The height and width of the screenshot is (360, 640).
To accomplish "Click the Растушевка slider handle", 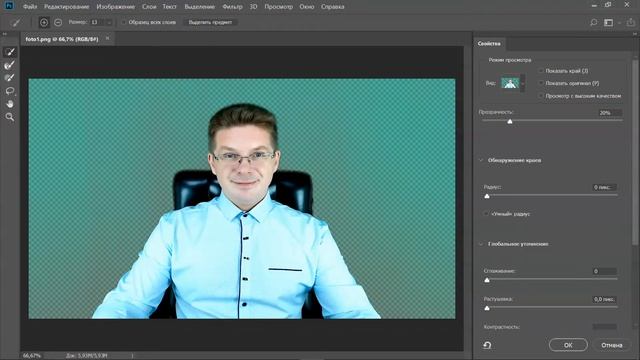I will pos(487,308).
